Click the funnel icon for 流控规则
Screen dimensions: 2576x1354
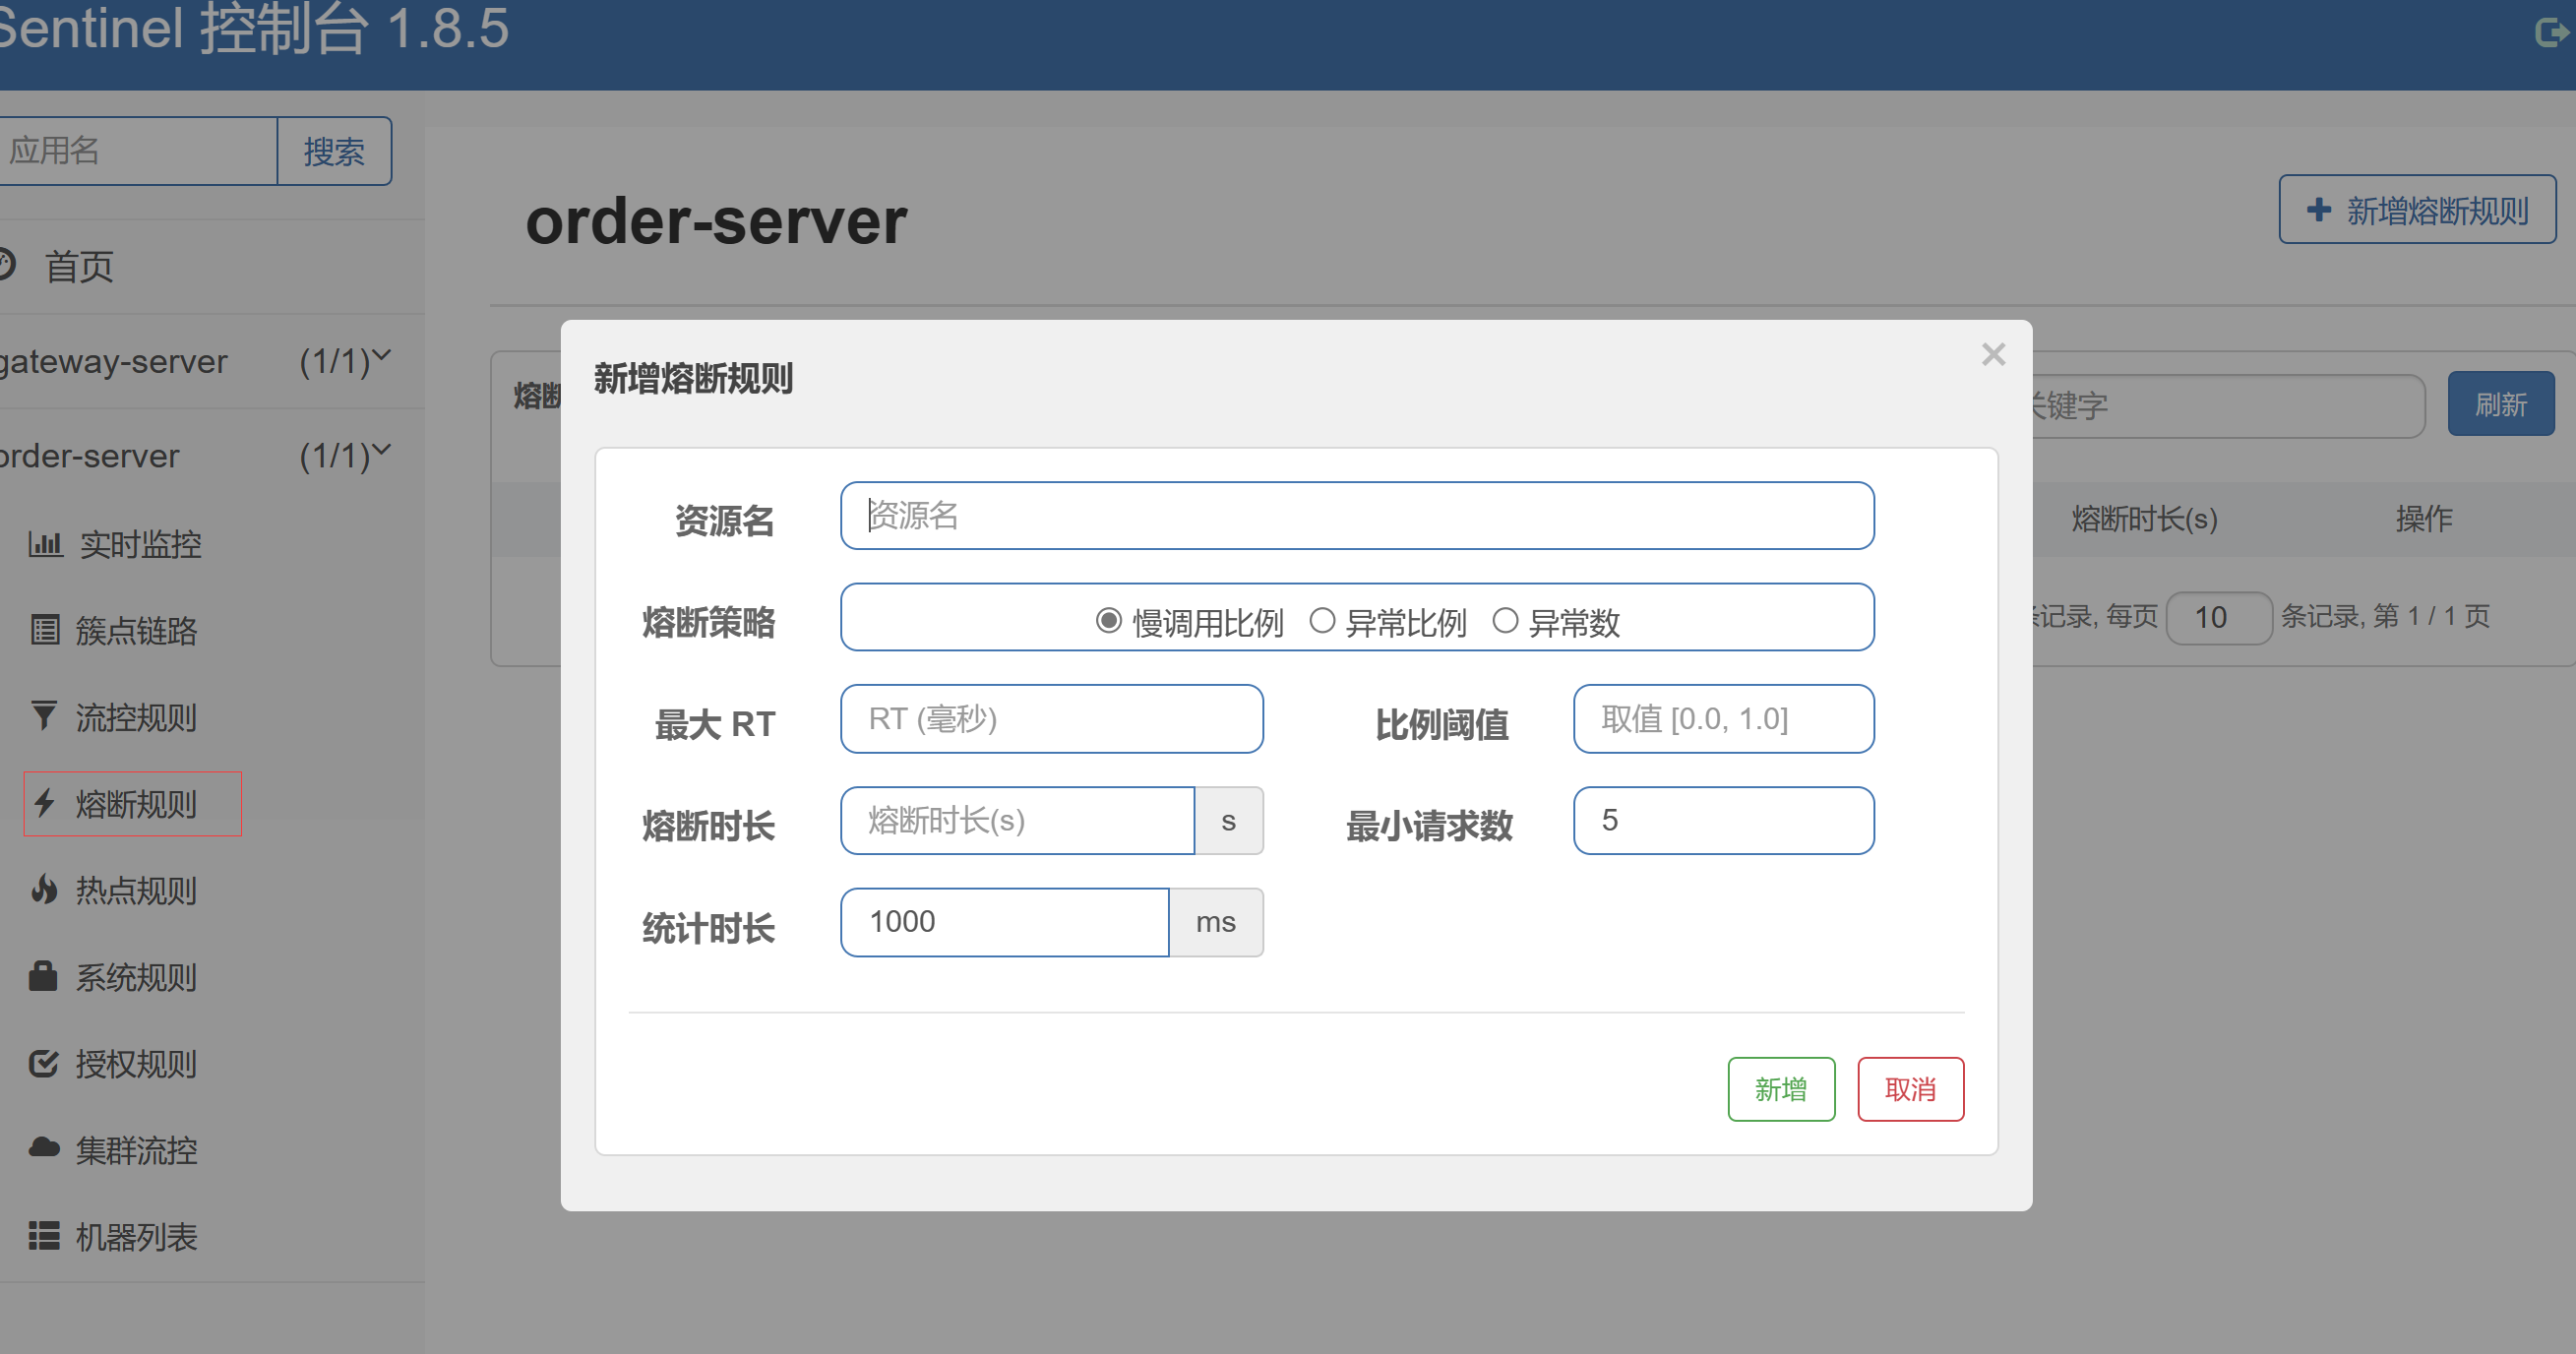(44, 716)
